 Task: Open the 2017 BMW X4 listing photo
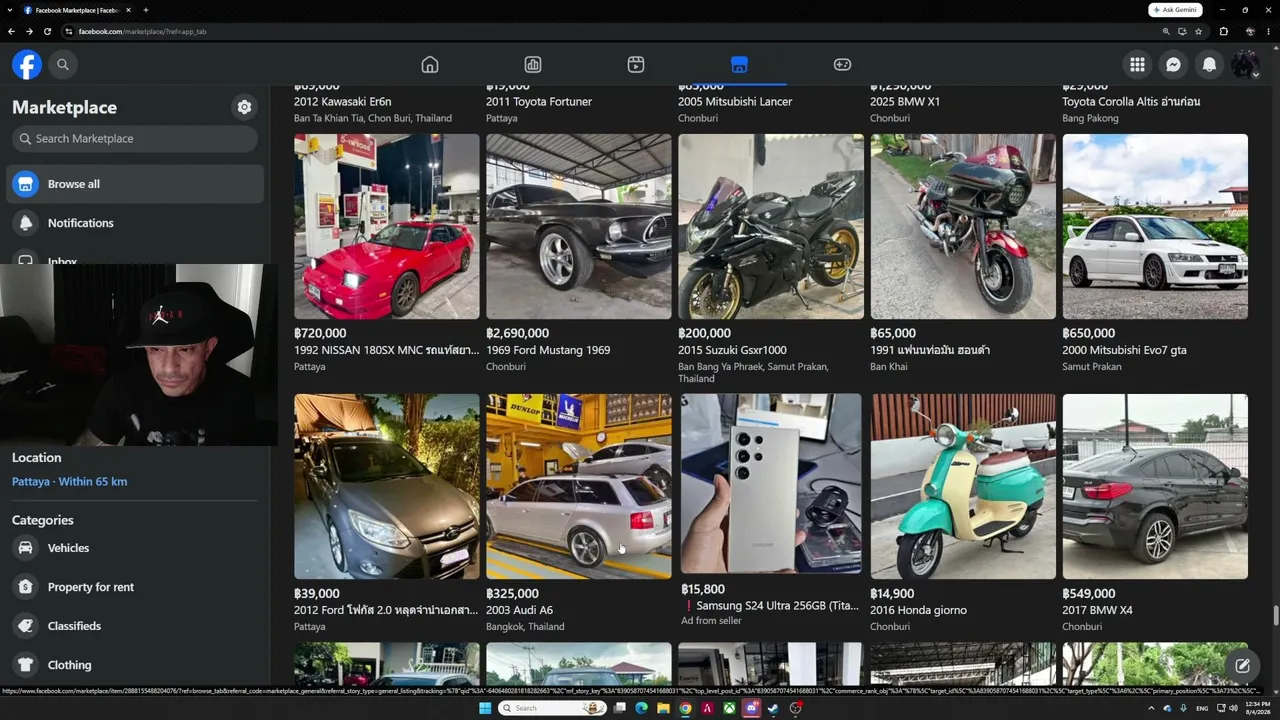[x=1155, y=487]
